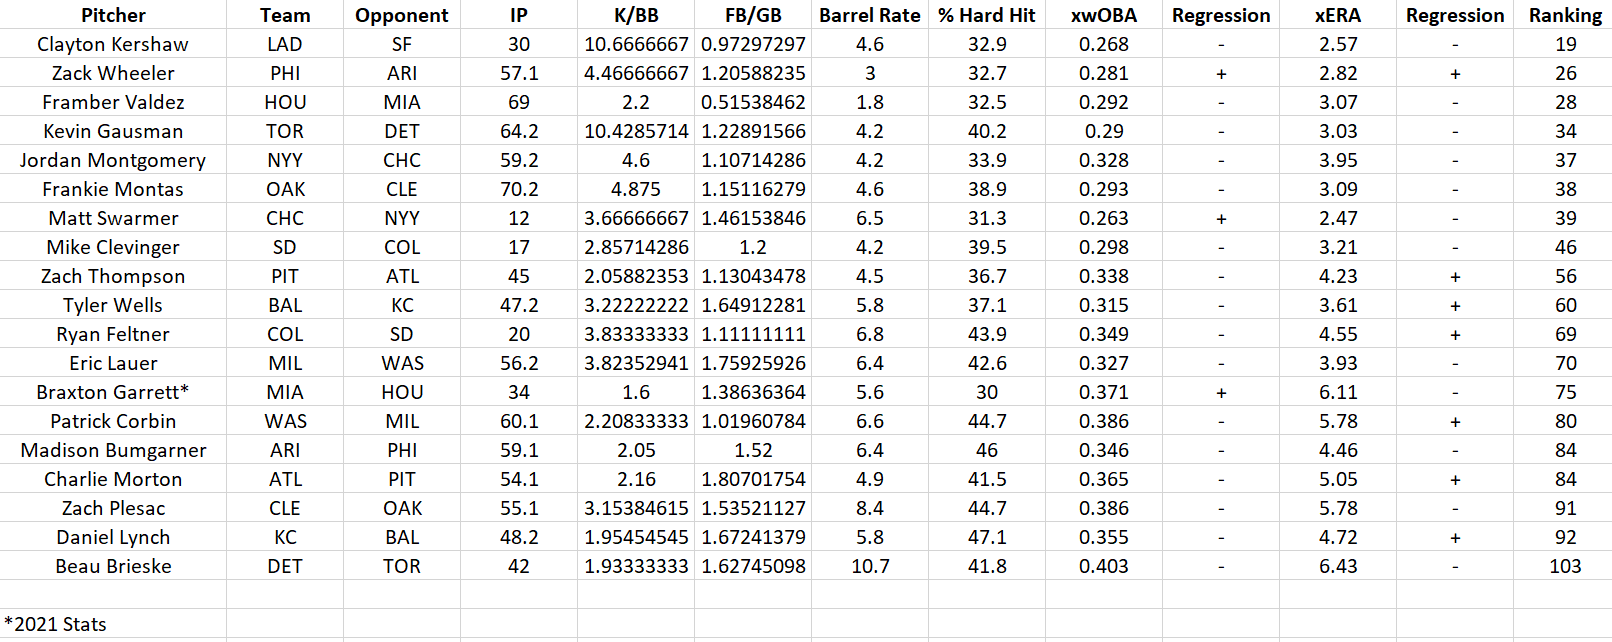1612x642 pixels.
Task: Select the FB/GB value 0.51538462
Action: click(x=753, y=102)
